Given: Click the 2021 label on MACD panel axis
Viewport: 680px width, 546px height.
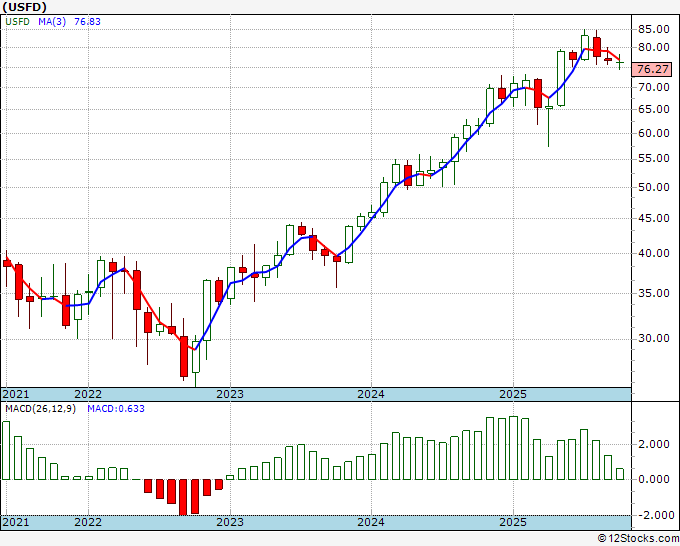Looking at the screenshot, I should (x=16, y=521).
